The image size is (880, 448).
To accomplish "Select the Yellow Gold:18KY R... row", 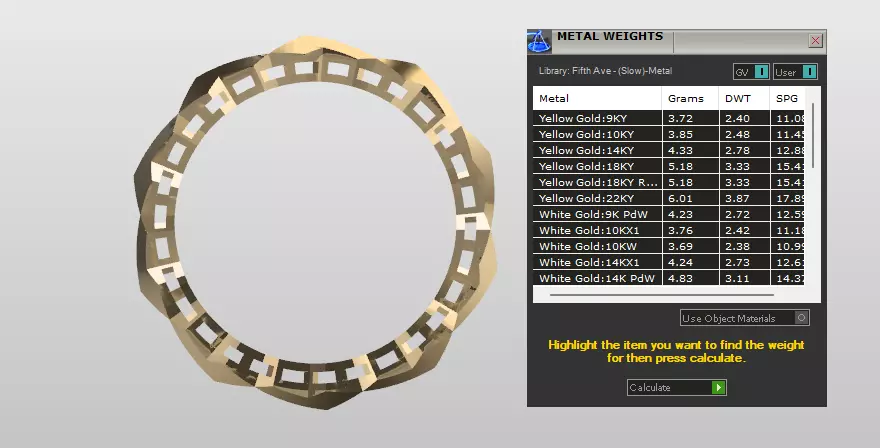I will (668, 182).
